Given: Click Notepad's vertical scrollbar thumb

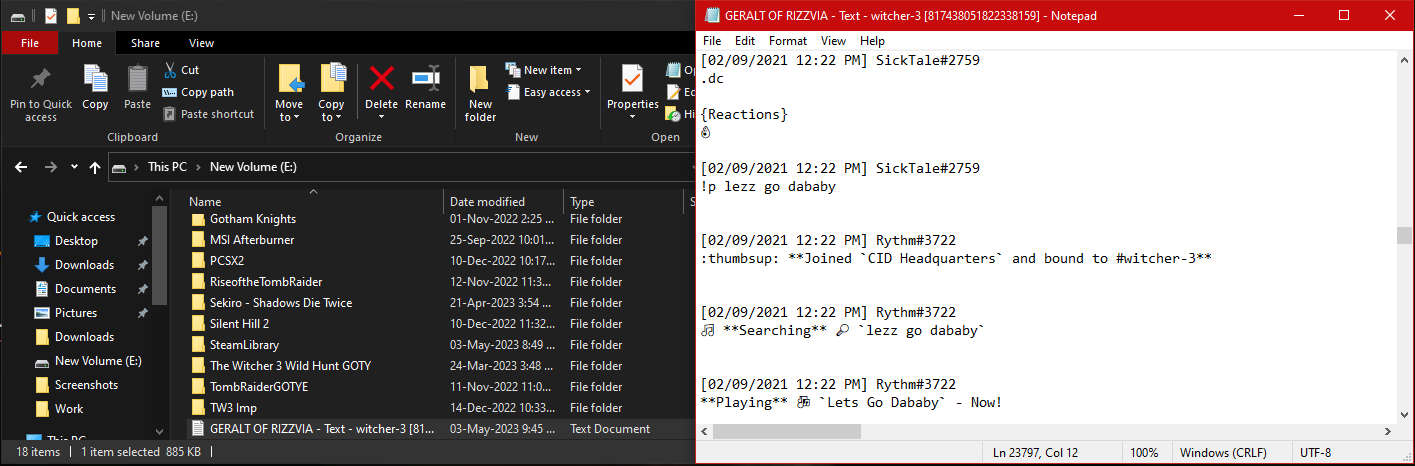Looking at the screenshot, I should (x=1405, y=235).
